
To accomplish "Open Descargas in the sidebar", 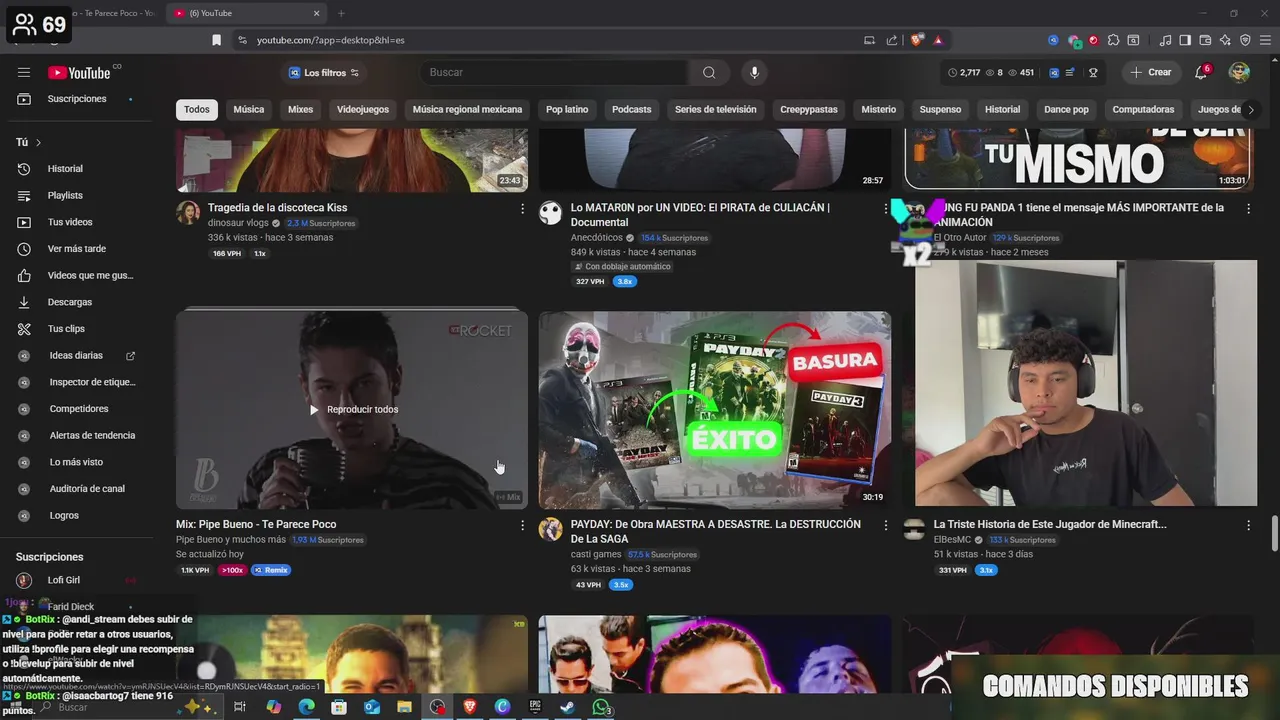I will pos(79,302).
